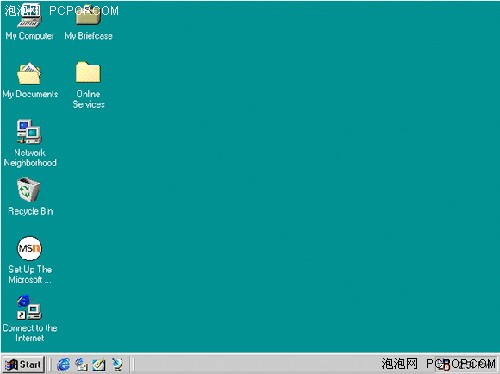Screen dimensions: 500x374
Task: Click the View Channels quick launch icon
Action: [x=117, y=364]
